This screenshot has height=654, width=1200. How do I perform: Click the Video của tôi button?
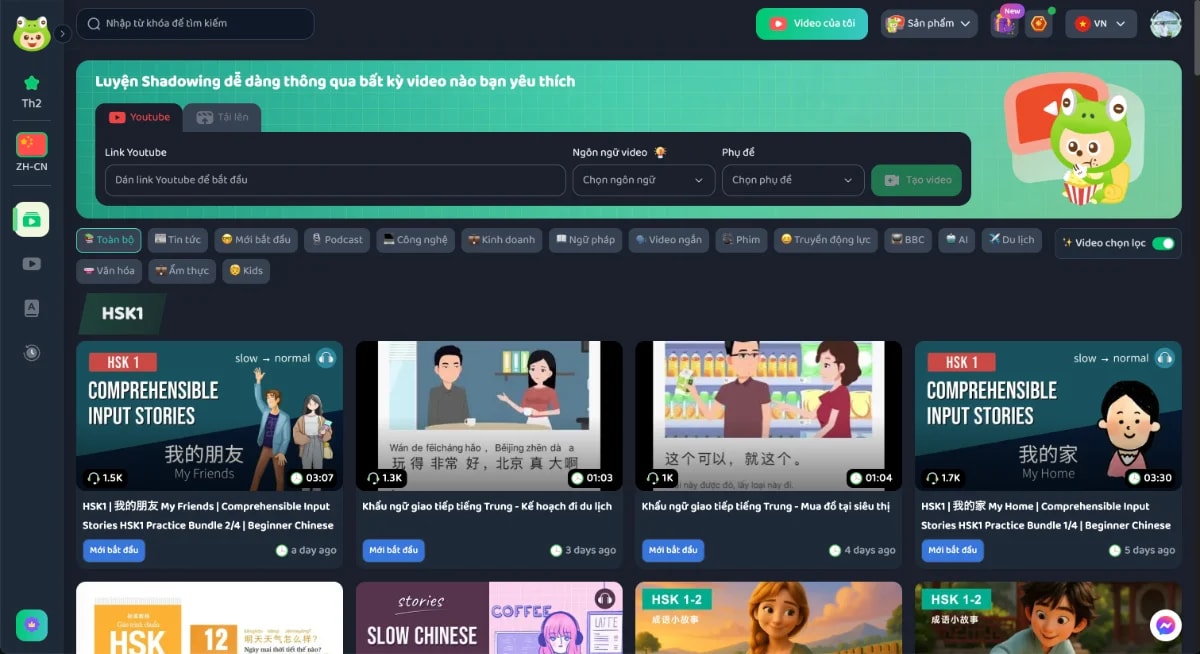pos(811,22)
